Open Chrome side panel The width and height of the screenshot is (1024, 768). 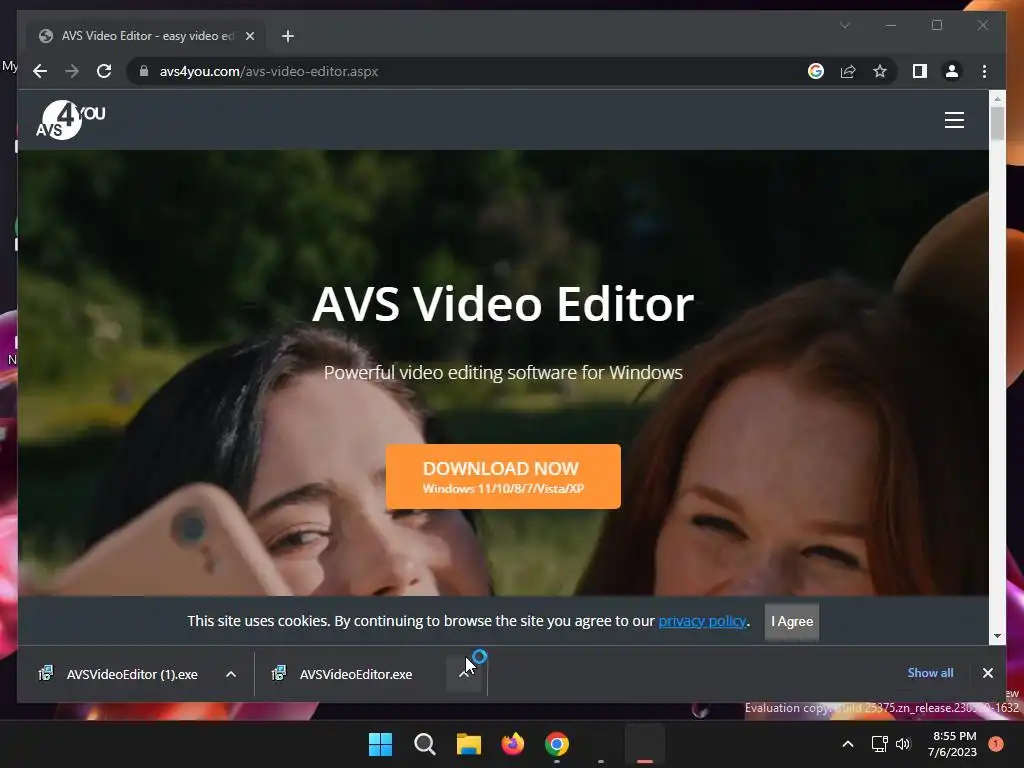point(920,71)
